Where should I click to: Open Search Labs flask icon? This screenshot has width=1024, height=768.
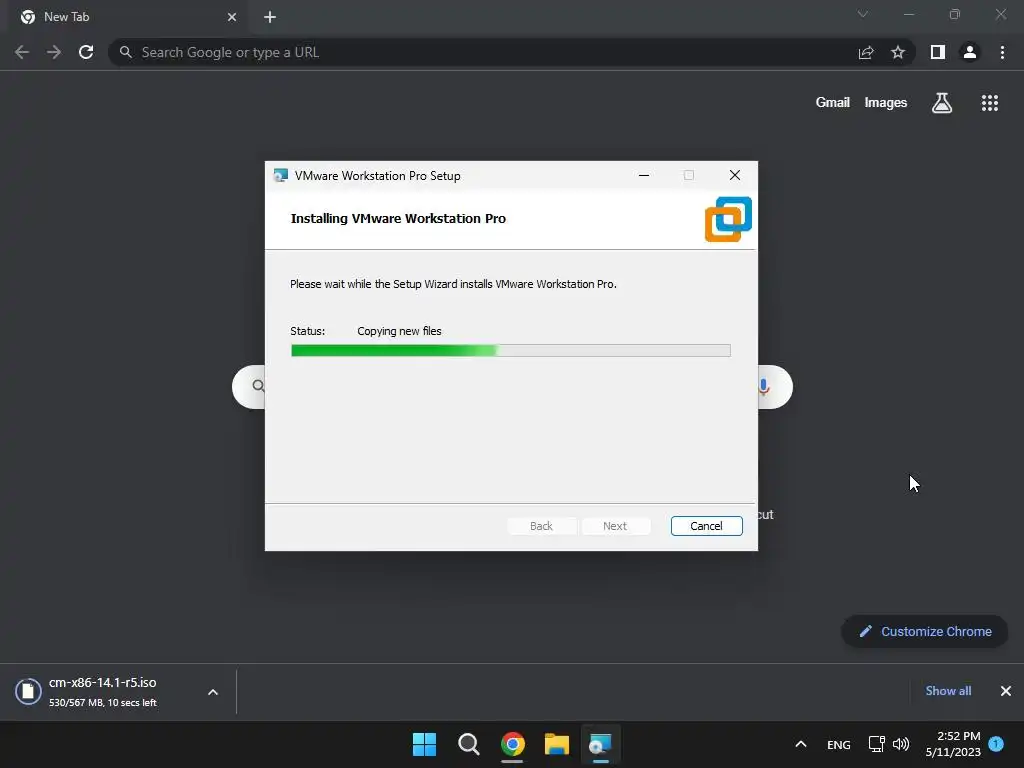942,103
